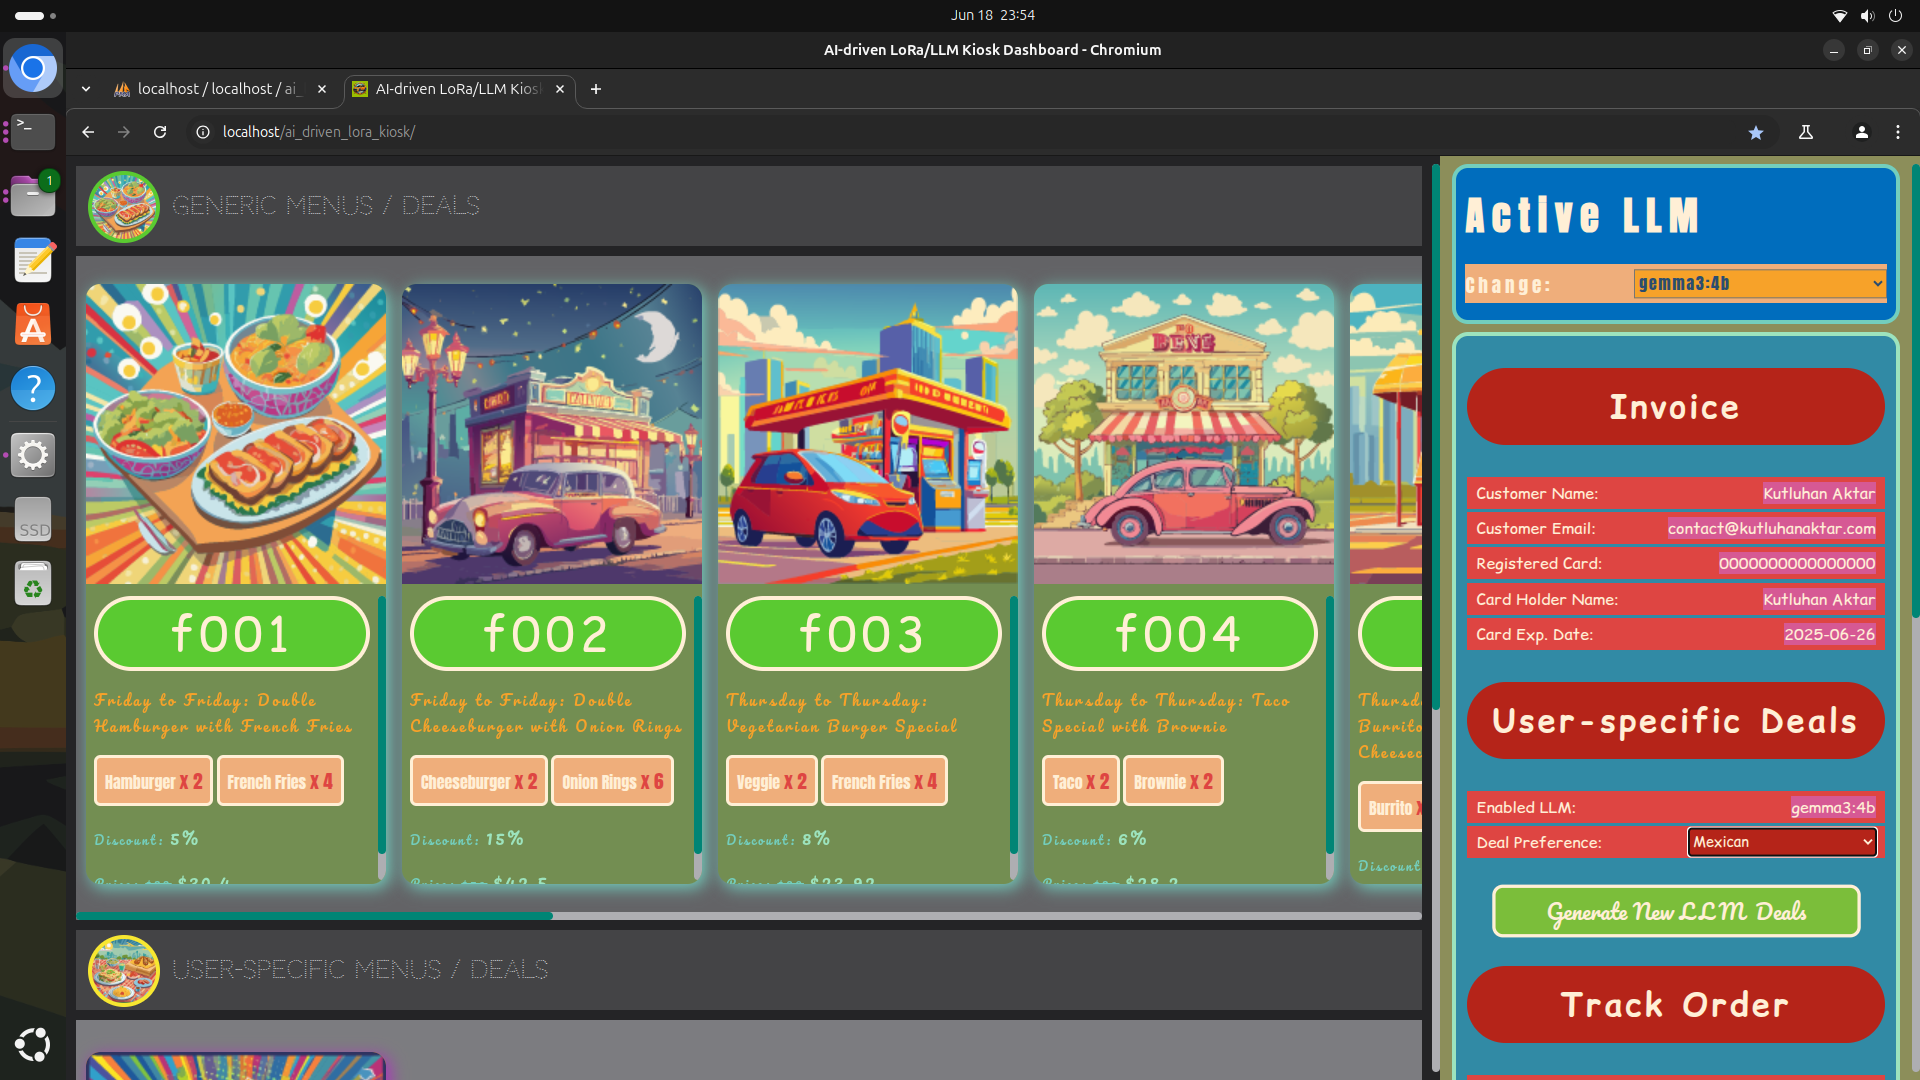This screenshot has height=1080, width=1920.
Task: Select the f002 deal button
Action: [547, 634]
